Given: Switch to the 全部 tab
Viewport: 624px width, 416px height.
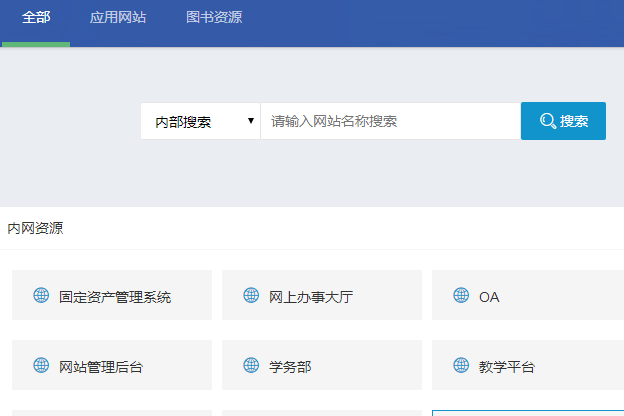Looking at the screenshot, I should click(x=36, y=18).
